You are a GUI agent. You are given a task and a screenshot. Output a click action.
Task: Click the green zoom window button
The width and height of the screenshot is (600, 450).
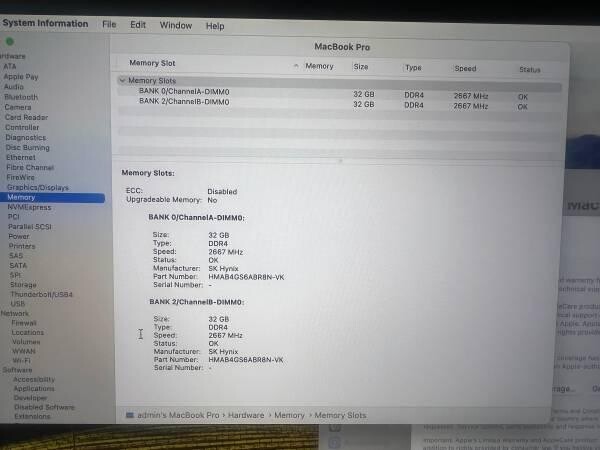(x=10, y=41)
